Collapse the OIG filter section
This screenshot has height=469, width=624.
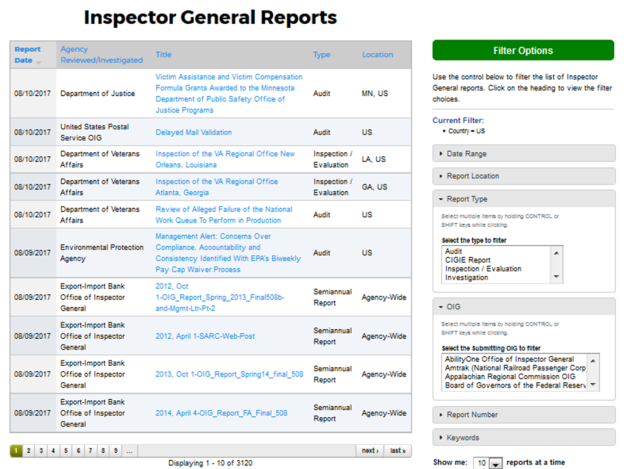click(455, 307)
